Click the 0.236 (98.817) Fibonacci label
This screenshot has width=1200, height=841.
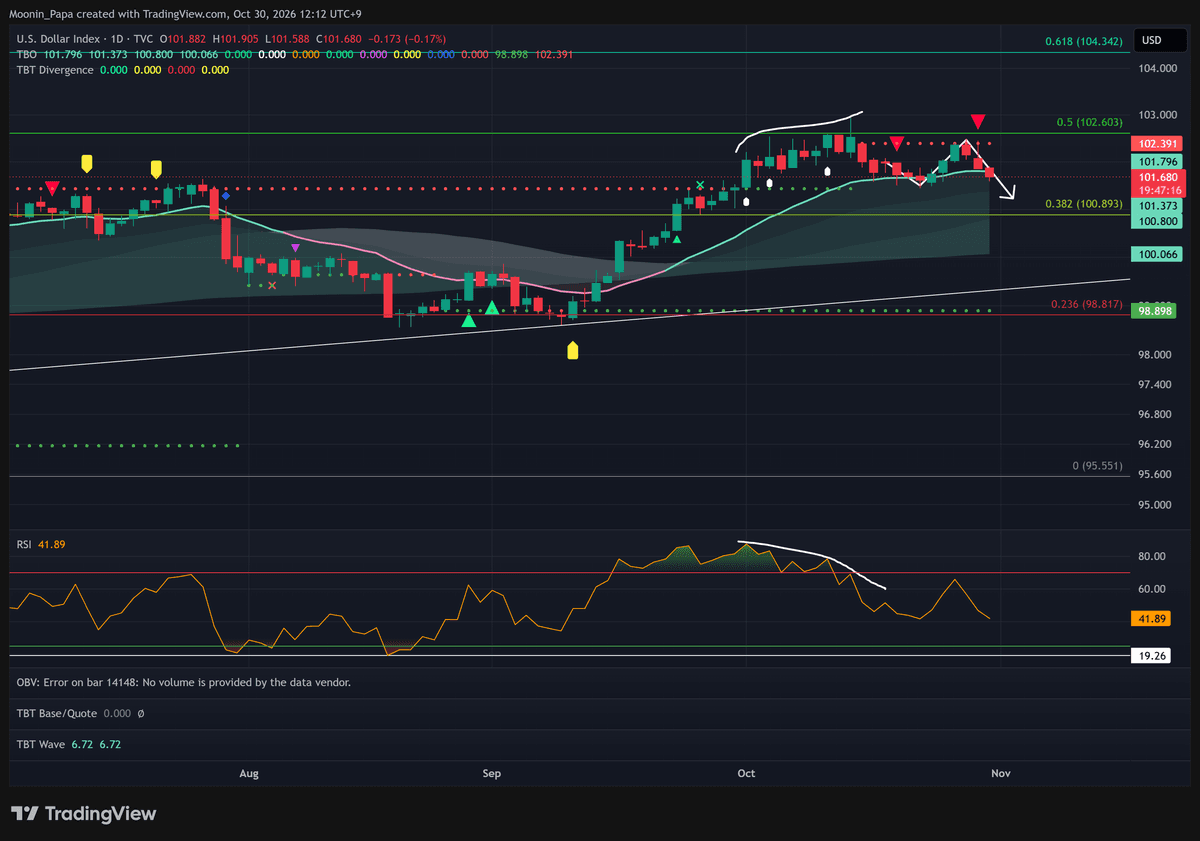(x=1087, y=304)
